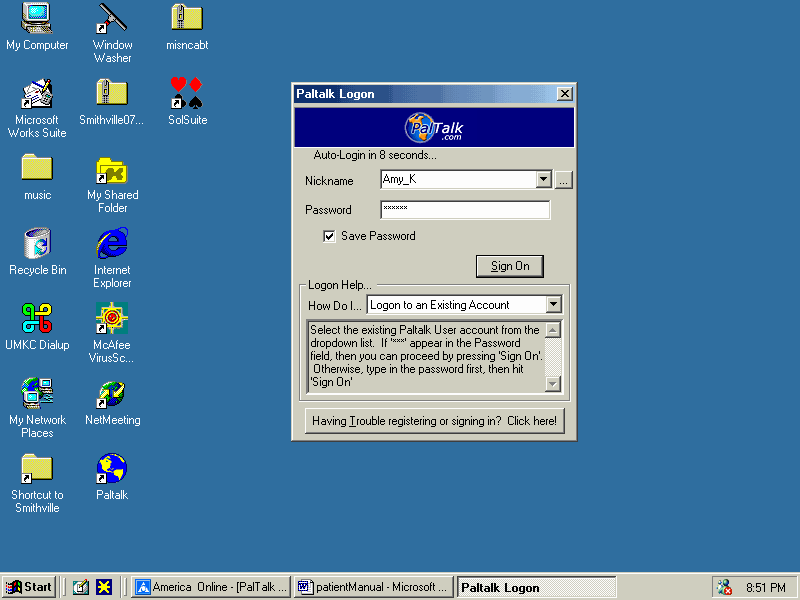Expand the Nickname dropdown arrow
The height and width of the screenshot is (600, 800).
click(x=543, y=179)
